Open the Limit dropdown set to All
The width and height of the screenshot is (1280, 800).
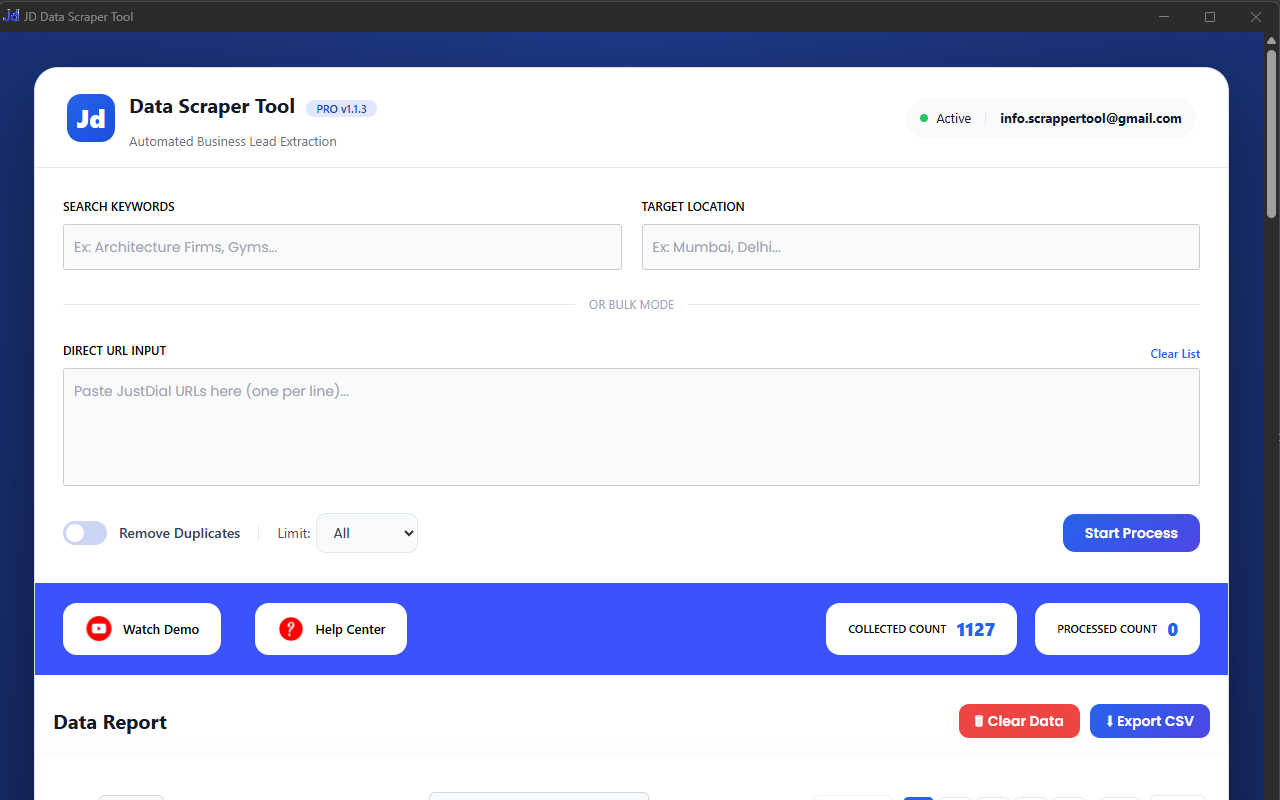pos(367,533)
